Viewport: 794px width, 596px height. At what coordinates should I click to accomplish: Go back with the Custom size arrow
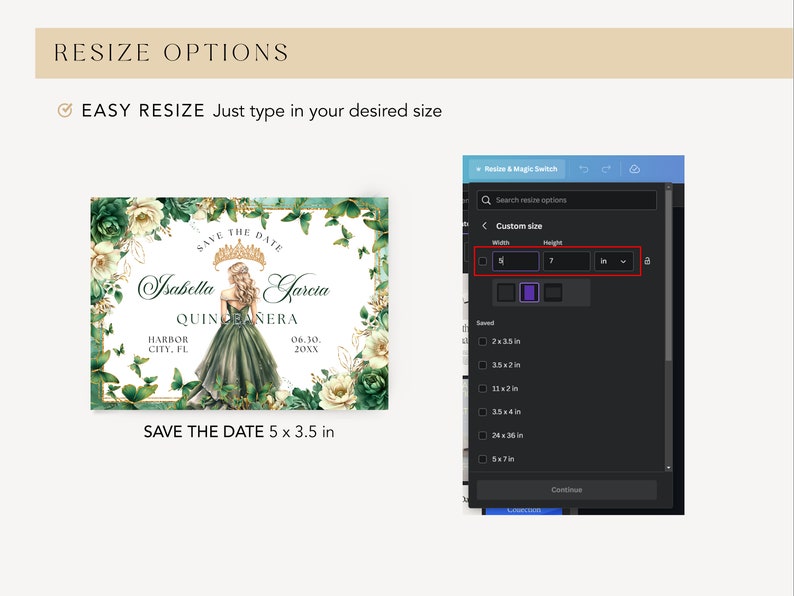click(x=485, y=226)
